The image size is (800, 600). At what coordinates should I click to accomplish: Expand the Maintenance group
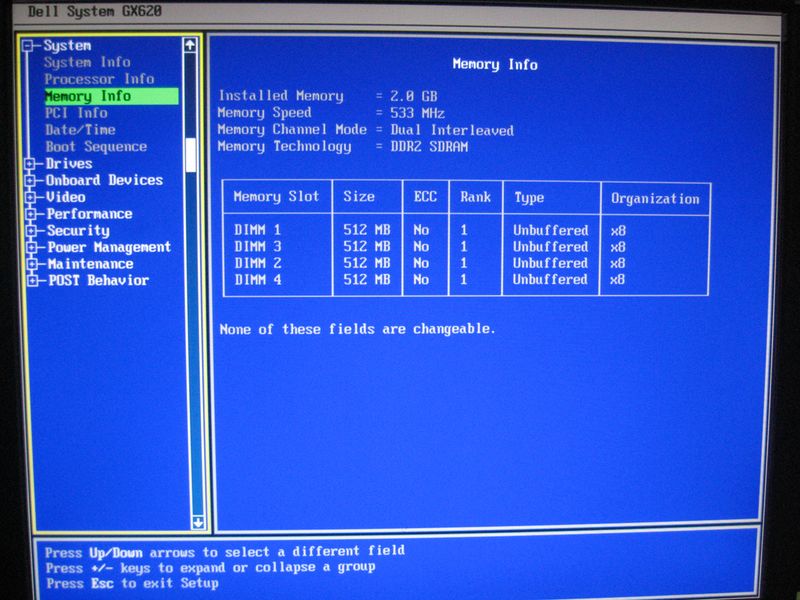(32, 264)
